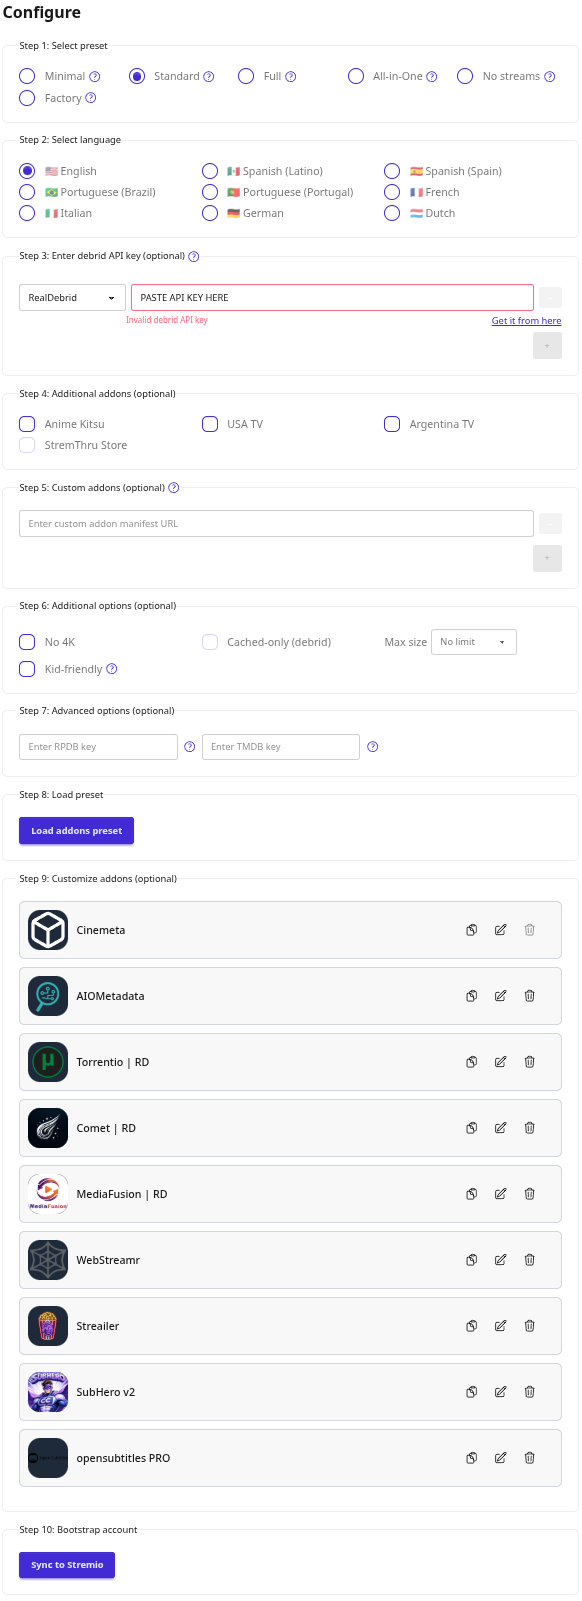Select Spanish (Spain) language
This screenshot has height=1601, width=582.
click(x=392, y=170)
